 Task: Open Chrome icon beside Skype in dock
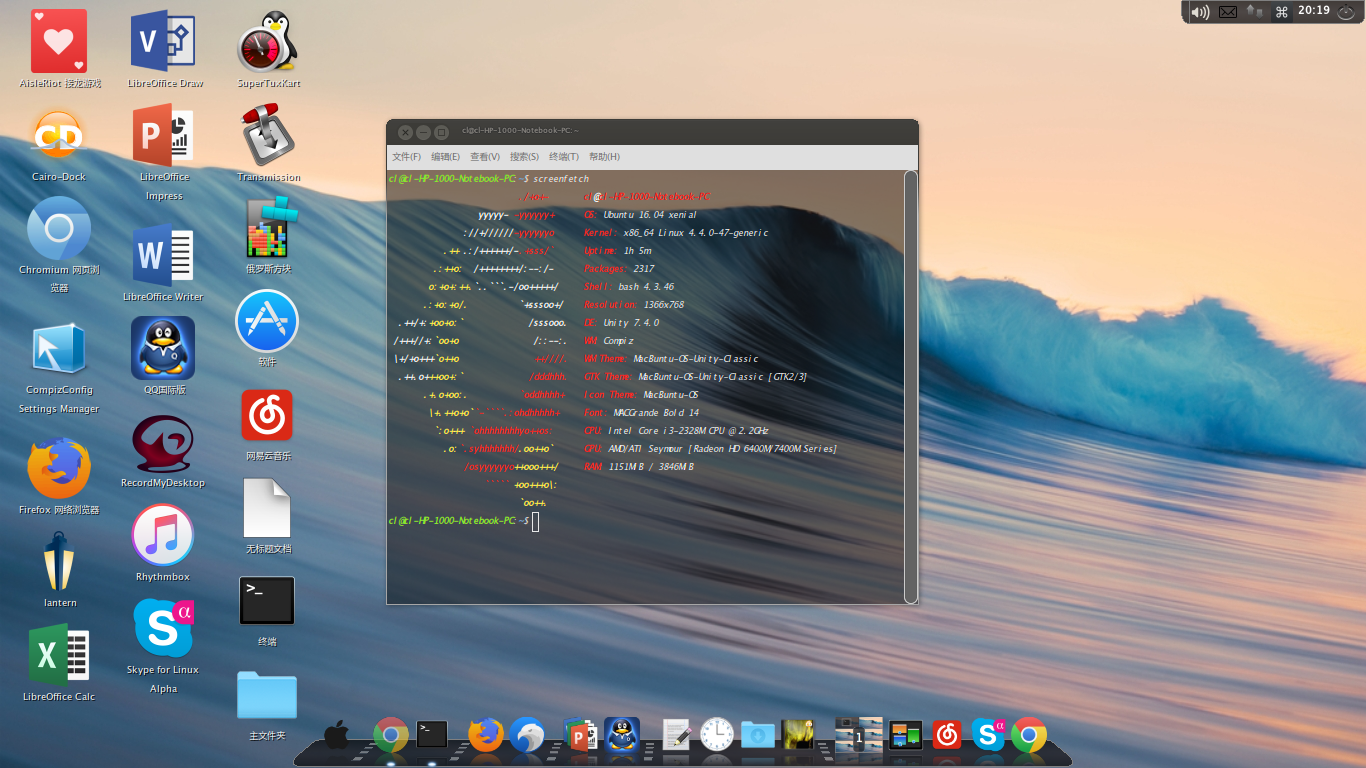tap(1029, 735)
